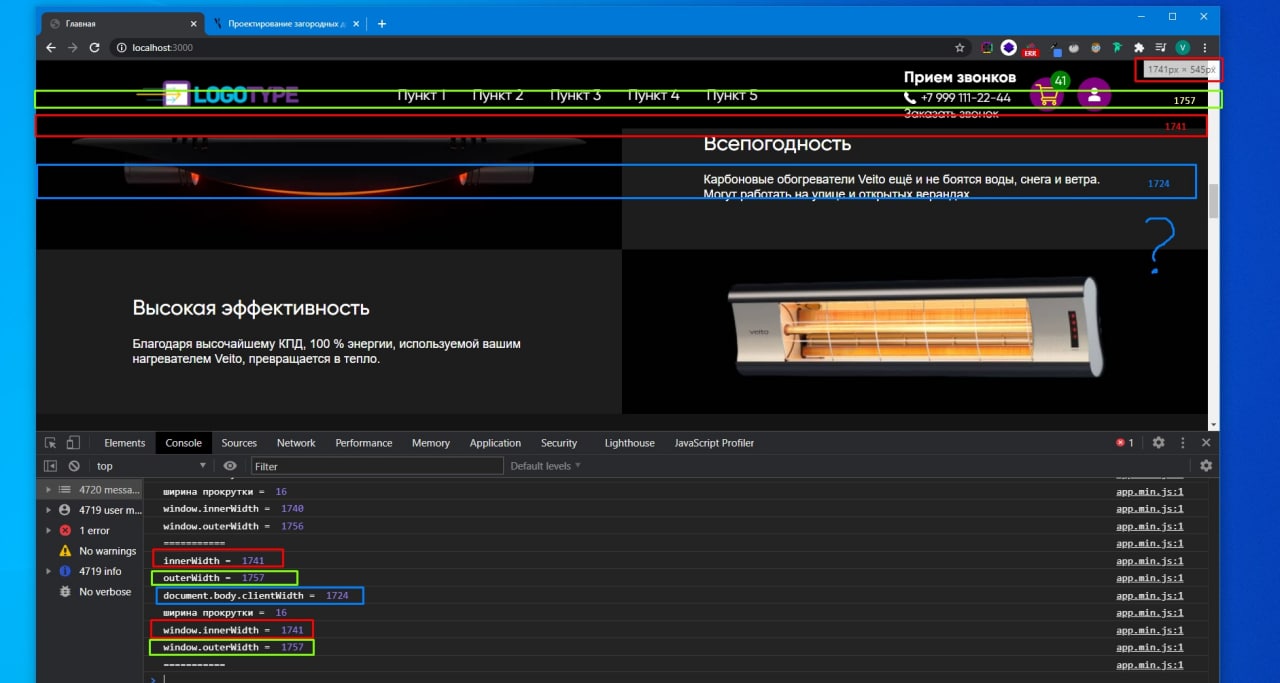The width and height of the screenshot is (1280, 683).
Task: Switch to the Sources tab
Action: tap(239, 443)
